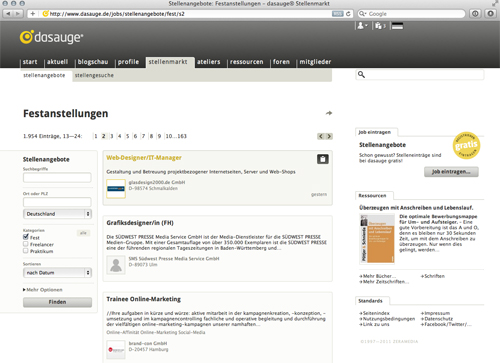Open the ateliers navigation tab

click(x=209, y=62)
